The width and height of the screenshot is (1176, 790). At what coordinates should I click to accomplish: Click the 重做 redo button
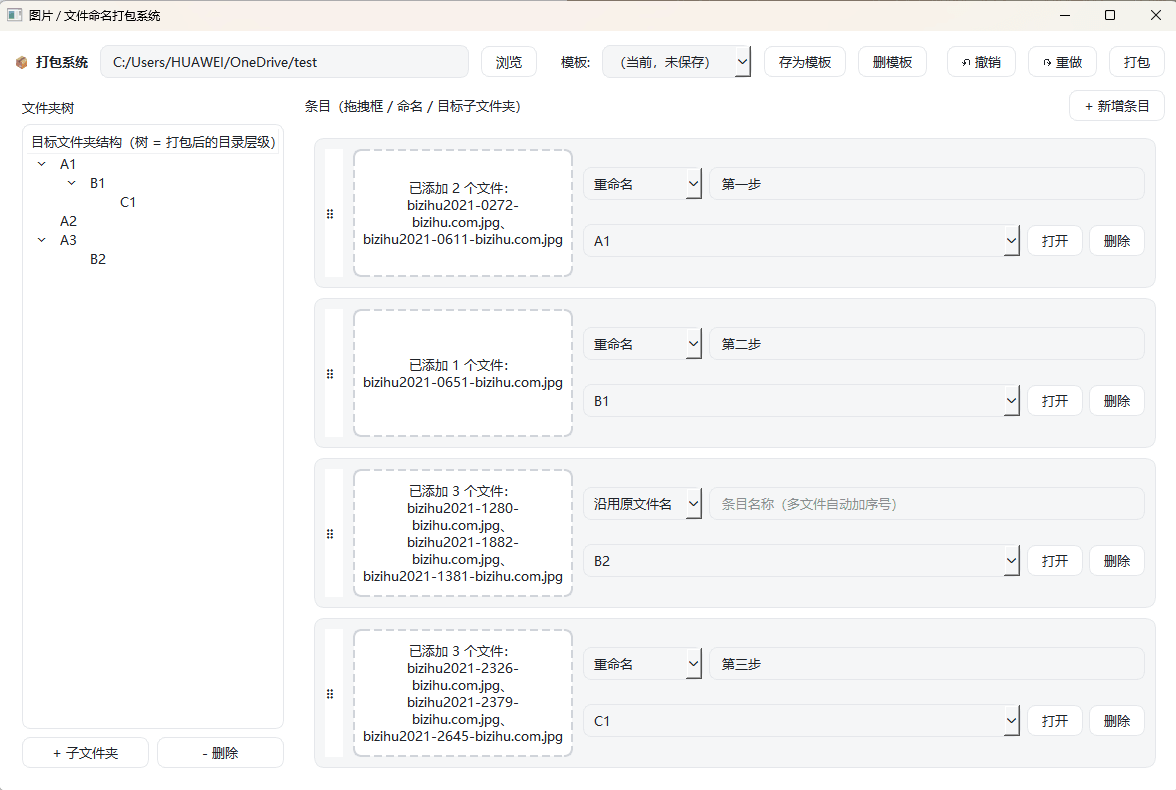(1062, 62)
